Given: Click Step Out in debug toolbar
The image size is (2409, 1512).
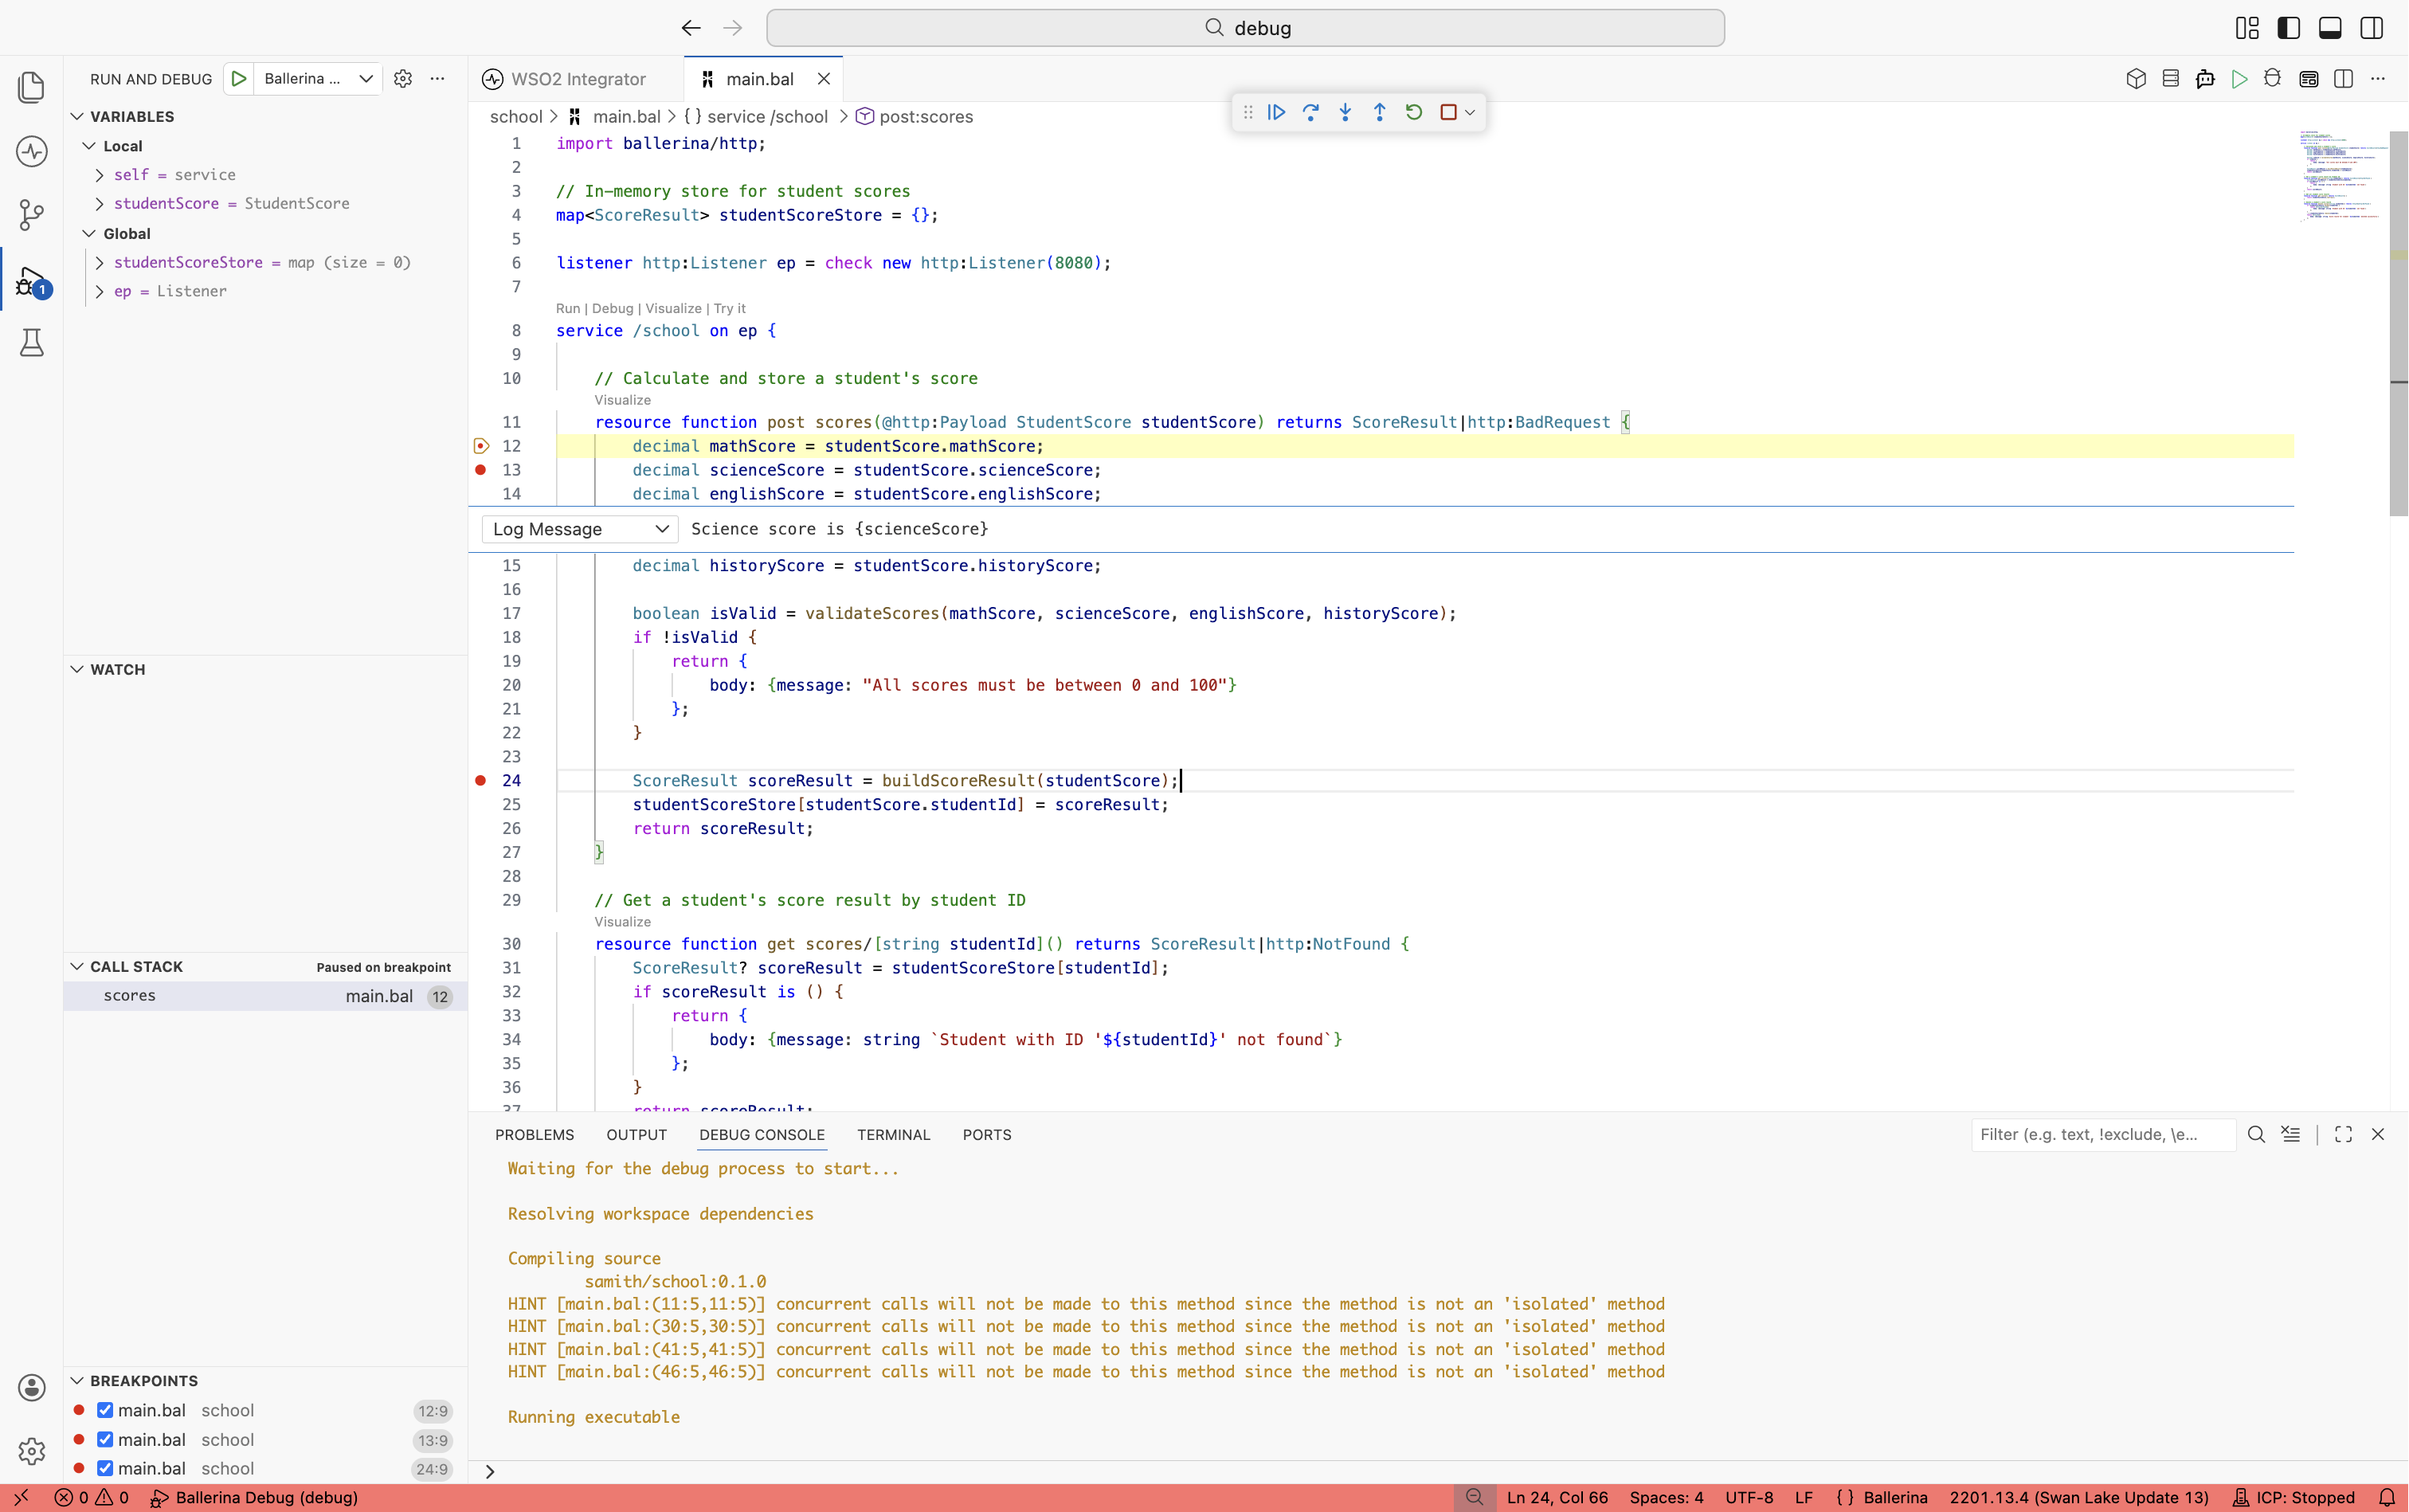Looking at the screenshot, I should 1379,112.
